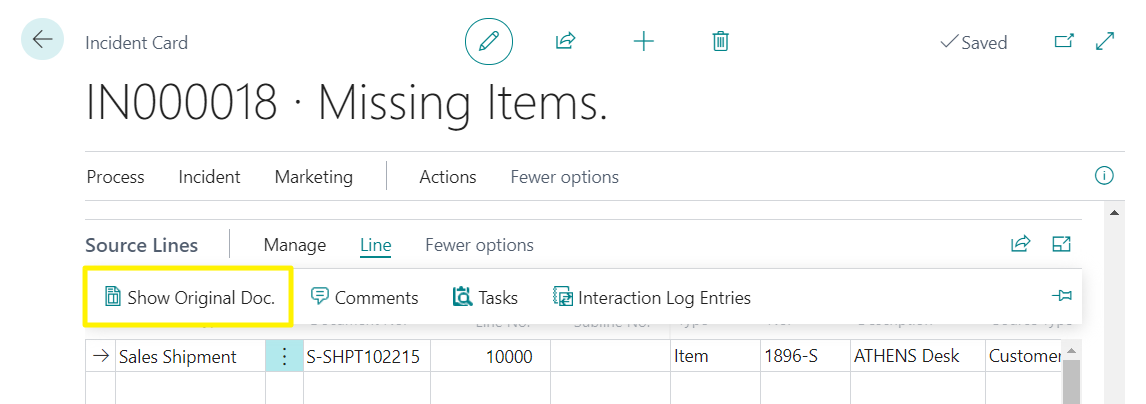Select the Manage tab in Source Lines
The height and width of the screenshot is (404, 1146).
tap(294, 245)
